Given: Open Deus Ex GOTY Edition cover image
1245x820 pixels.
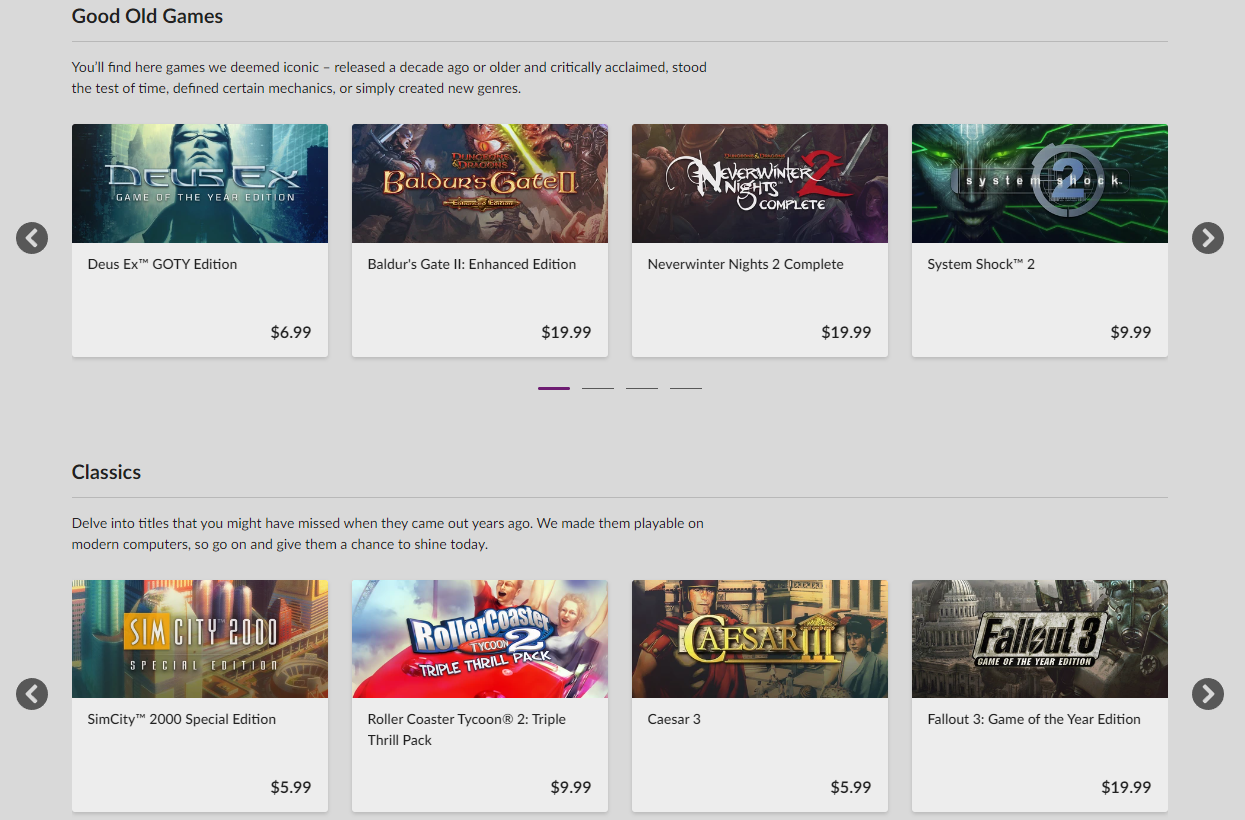Looking at the screenshot, I should point(200,183).
